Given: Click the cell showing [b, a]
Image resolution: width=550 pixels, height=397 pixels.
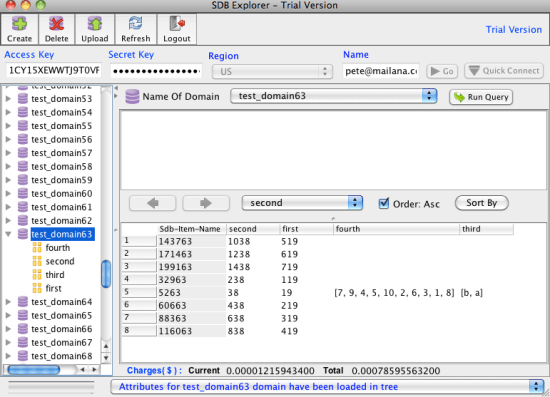Looking at the screenshot, I should click(486, 292).
